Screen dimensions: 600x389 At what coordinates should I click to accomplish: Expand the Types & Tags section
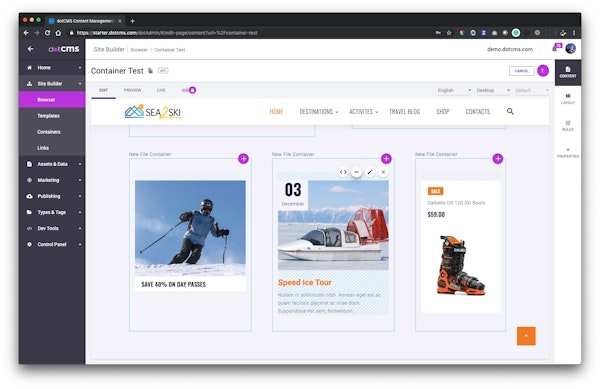(x=52, y=212)
